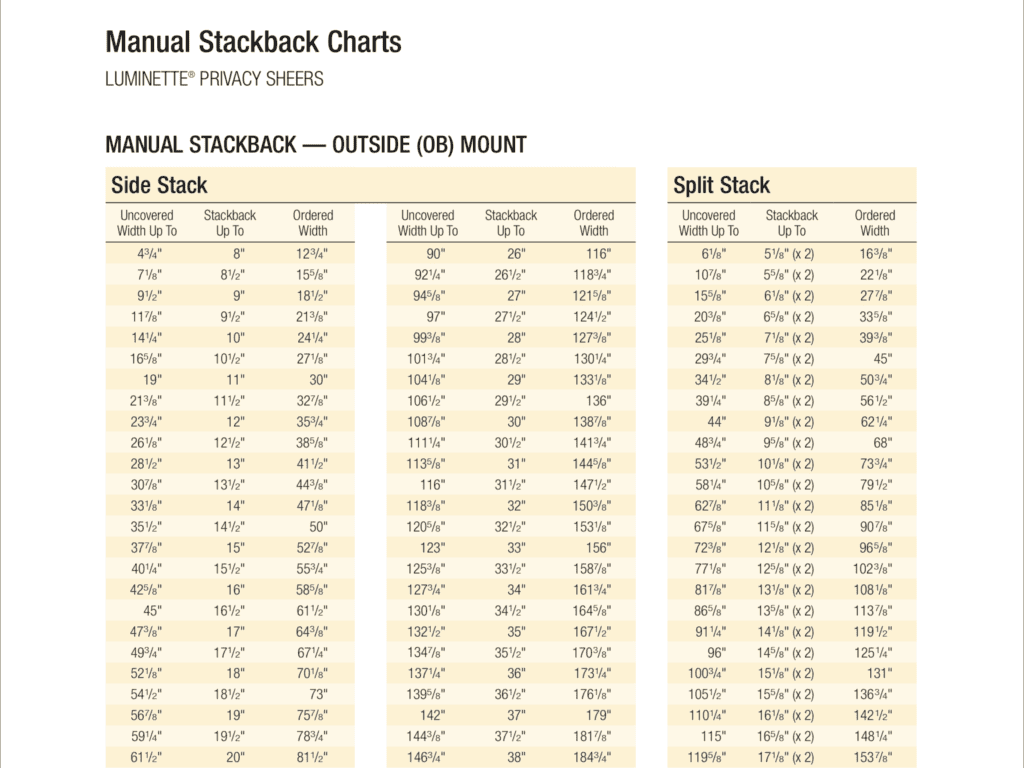
Task: Select the 96" uncovered width cell
Action: click(714, 653)
